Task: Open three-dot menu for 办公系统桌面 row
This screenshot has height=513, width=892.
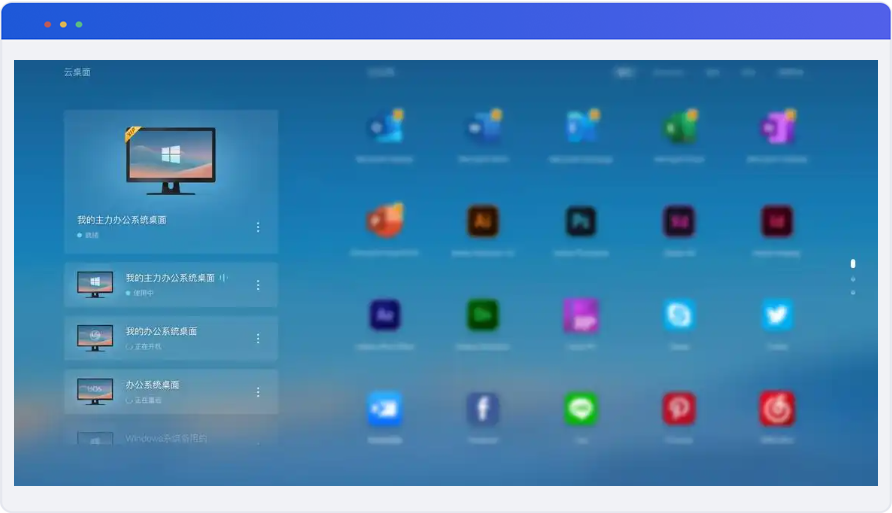Action: click(258, 392)
